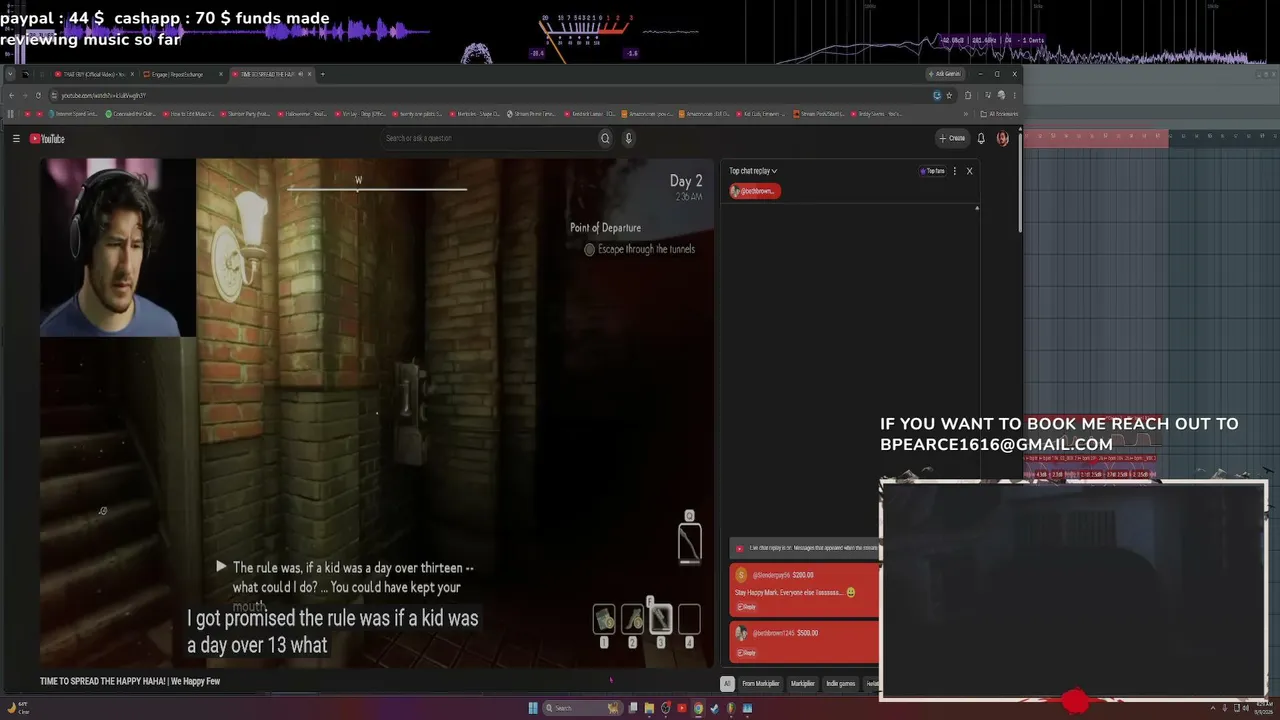The height and width of the screenshot is (720, 1280).
Task: Open the 'Slumber Party' bookmark
Action: [x=245, y=114]
